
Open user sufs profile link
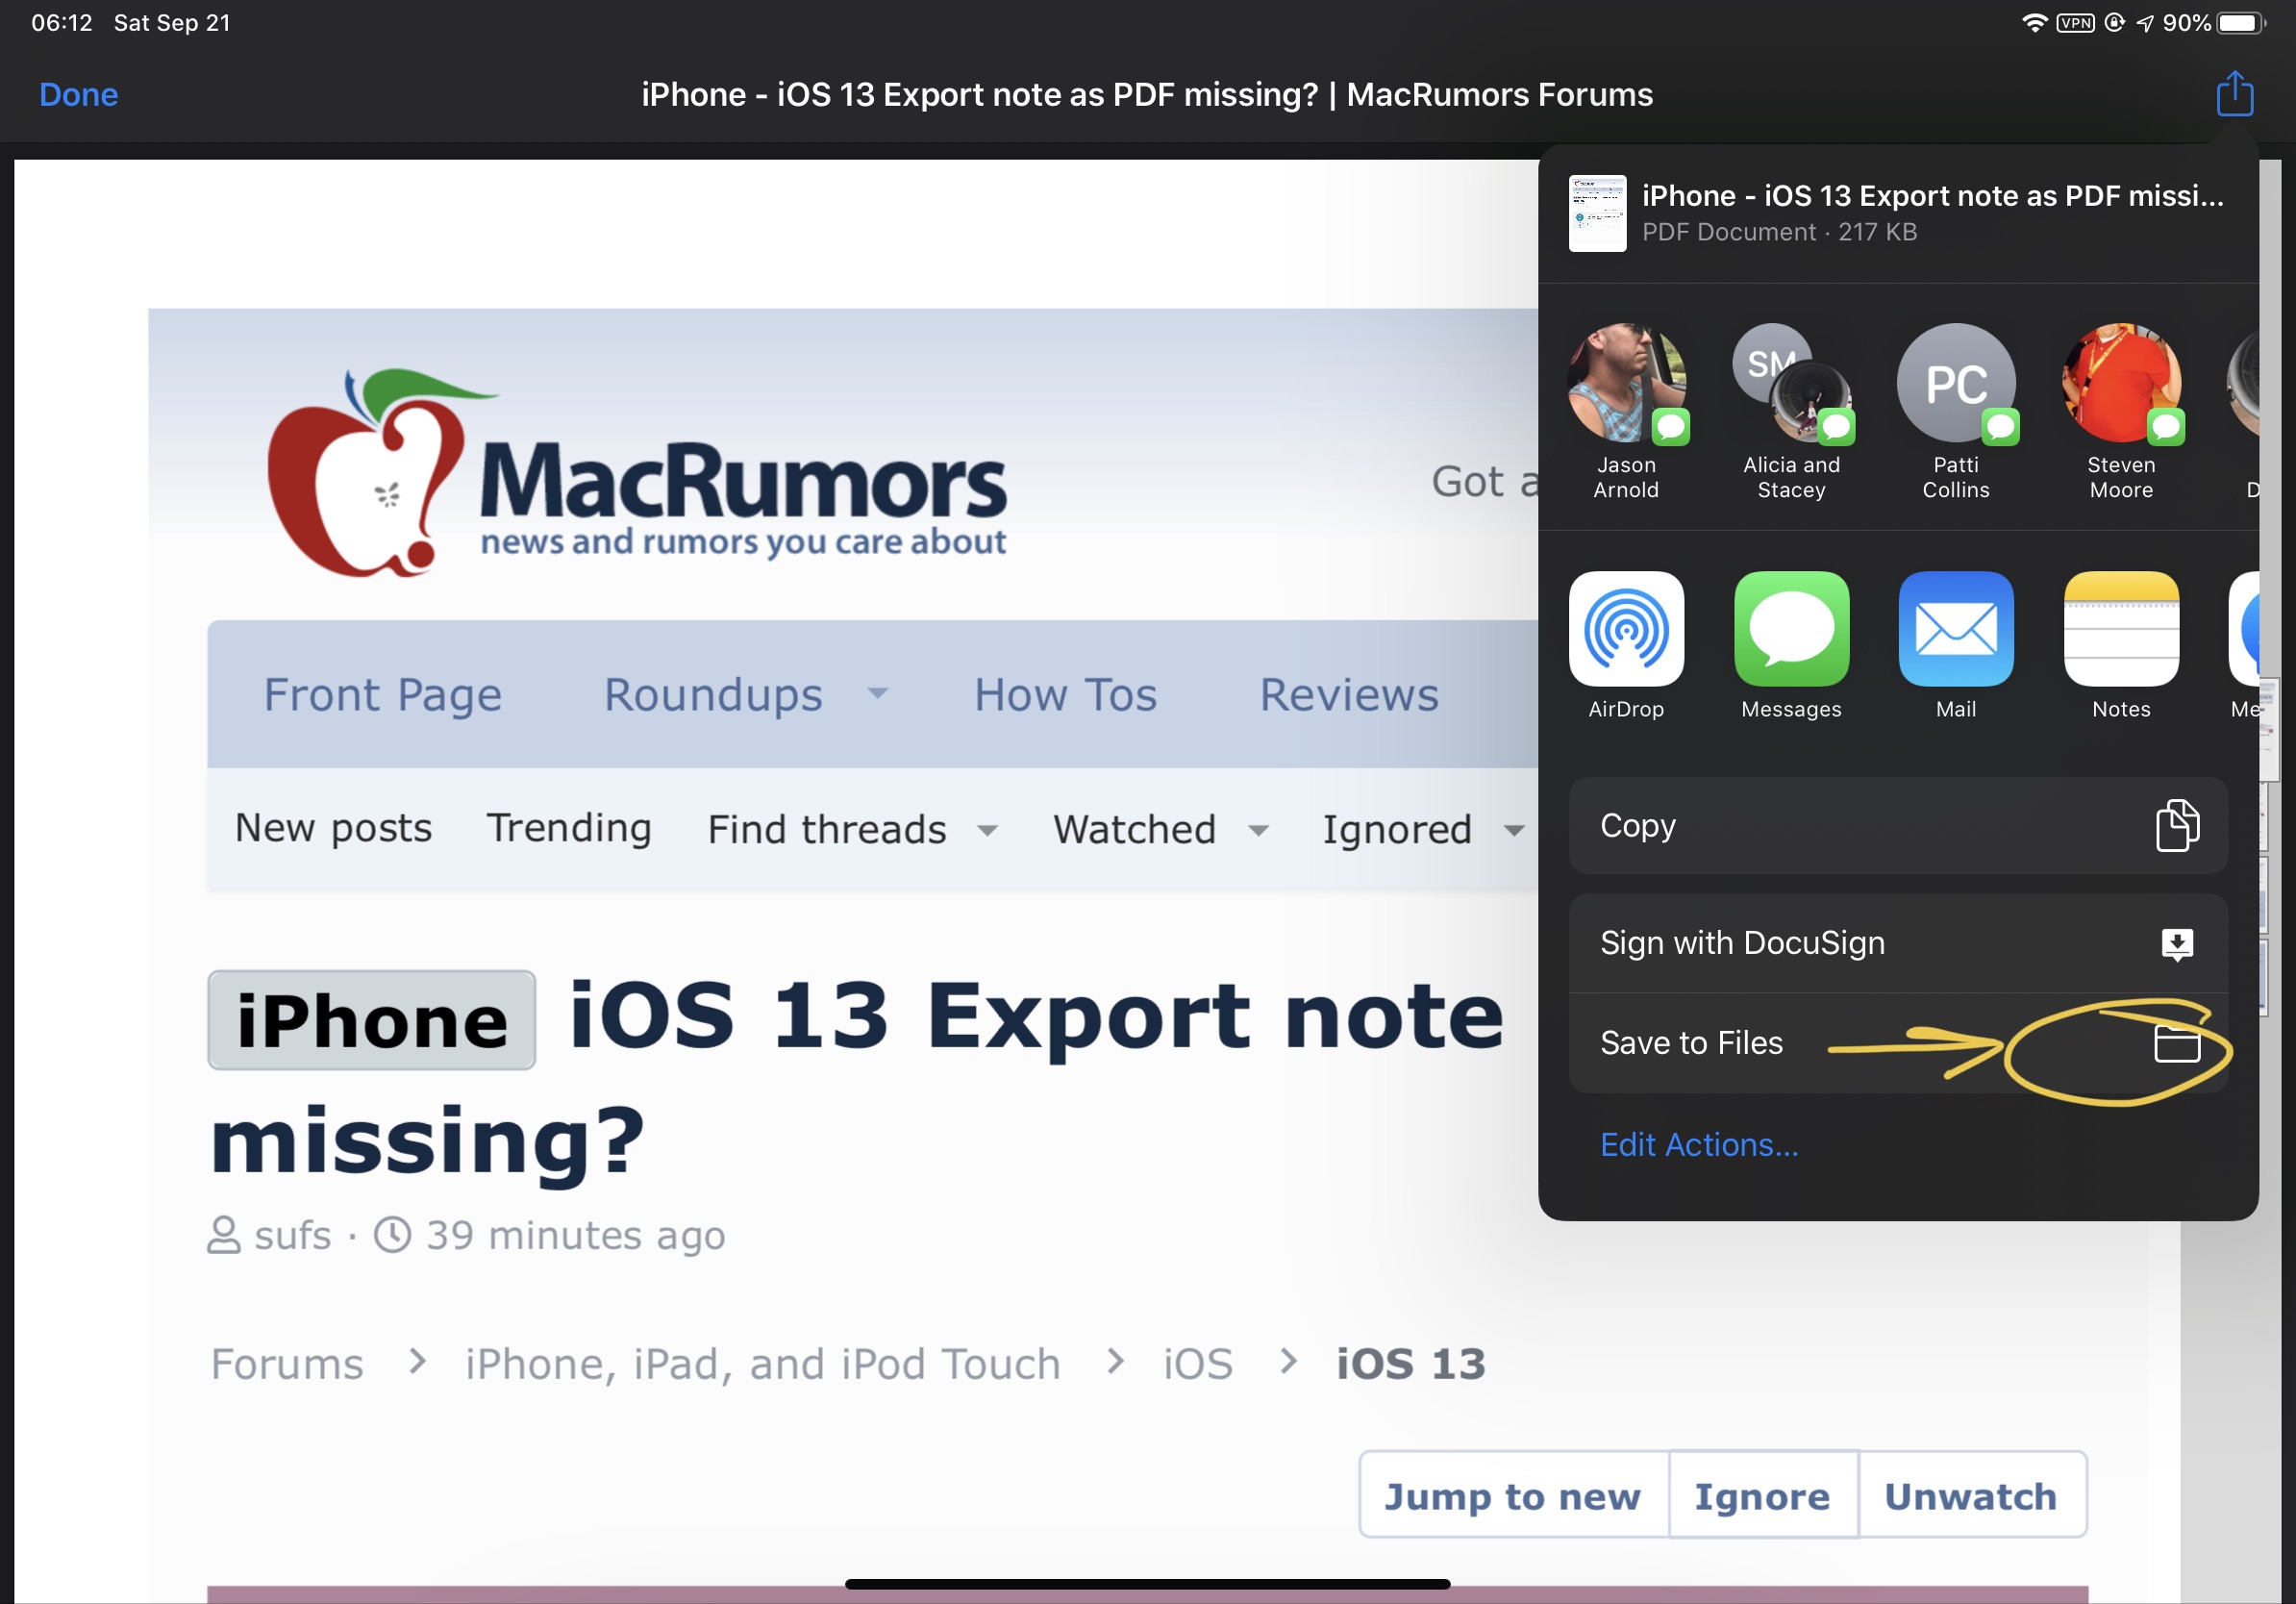click(x=292, y=1236)
